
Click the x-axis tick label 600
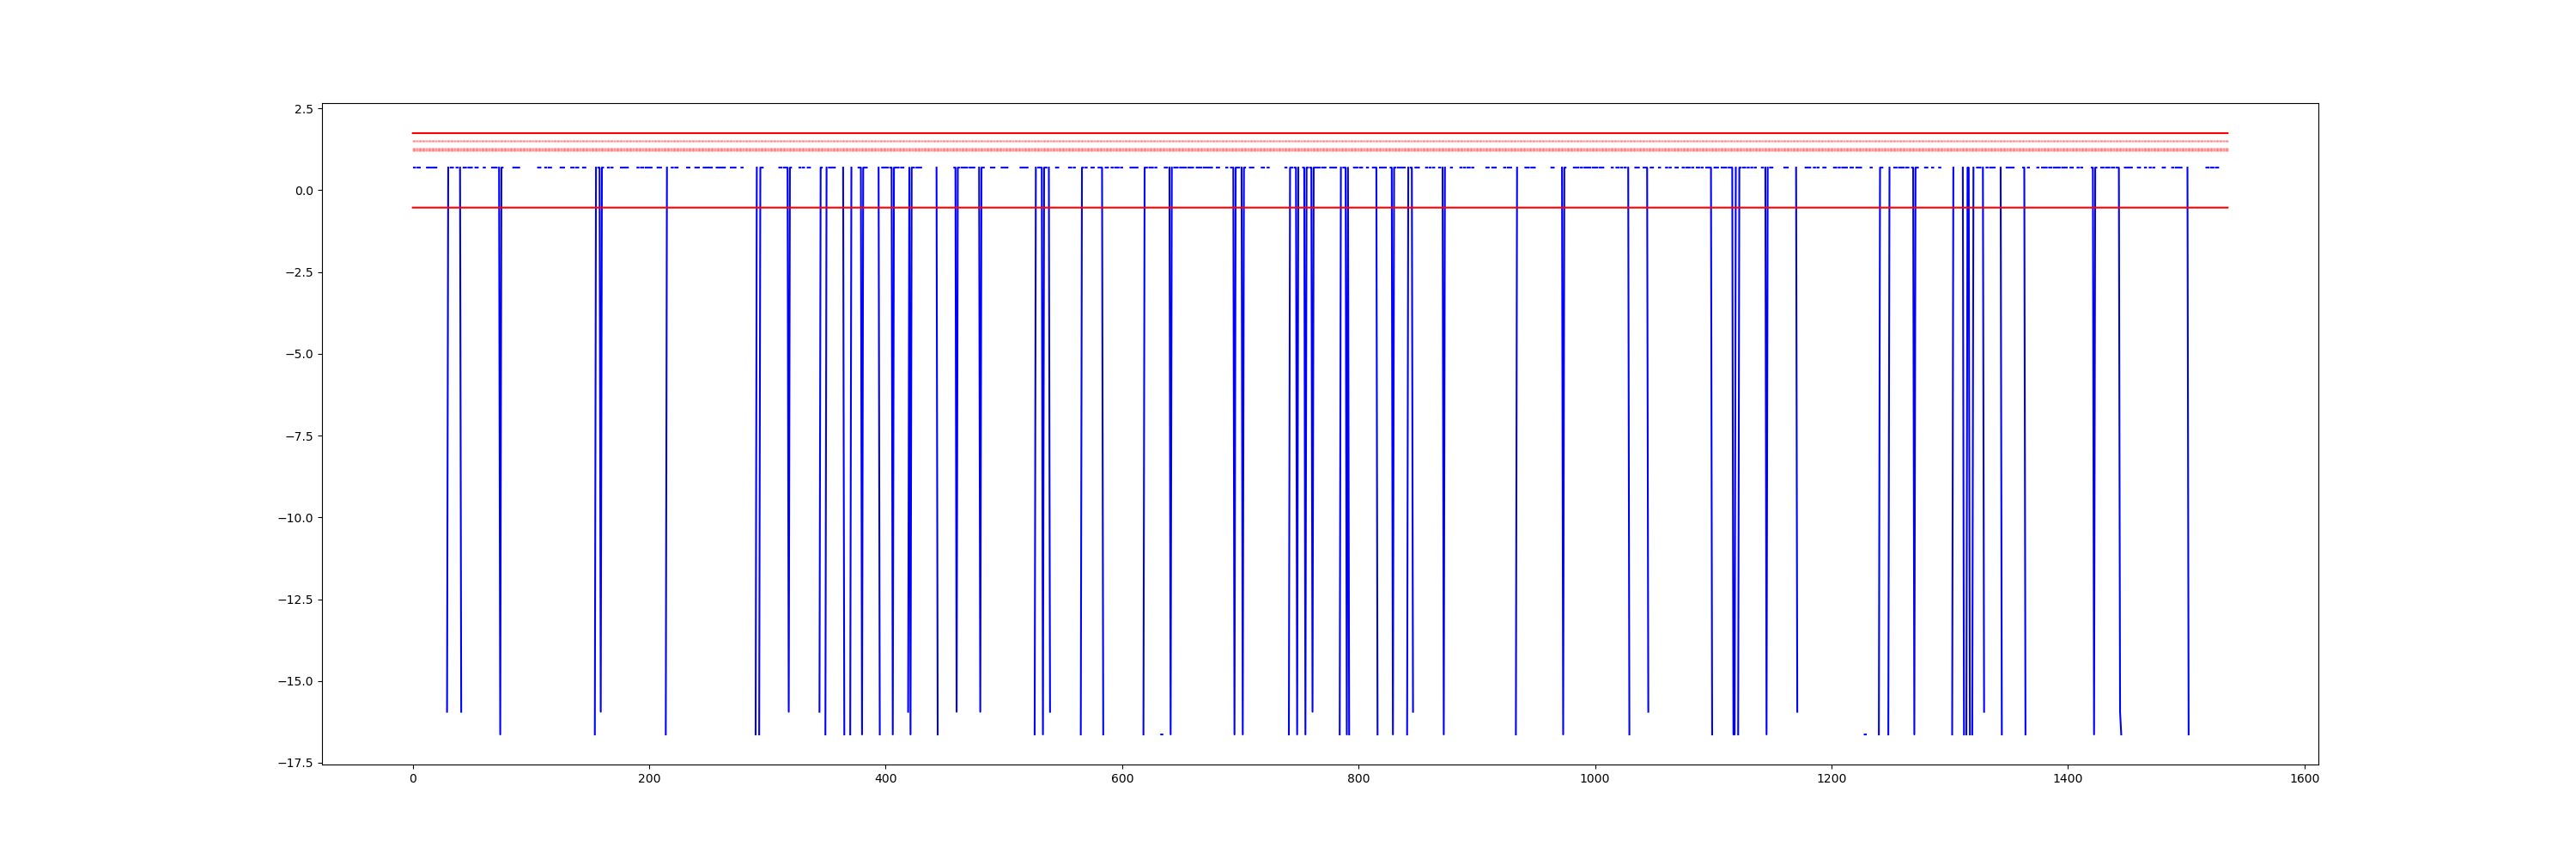(x=1122, y=779)
